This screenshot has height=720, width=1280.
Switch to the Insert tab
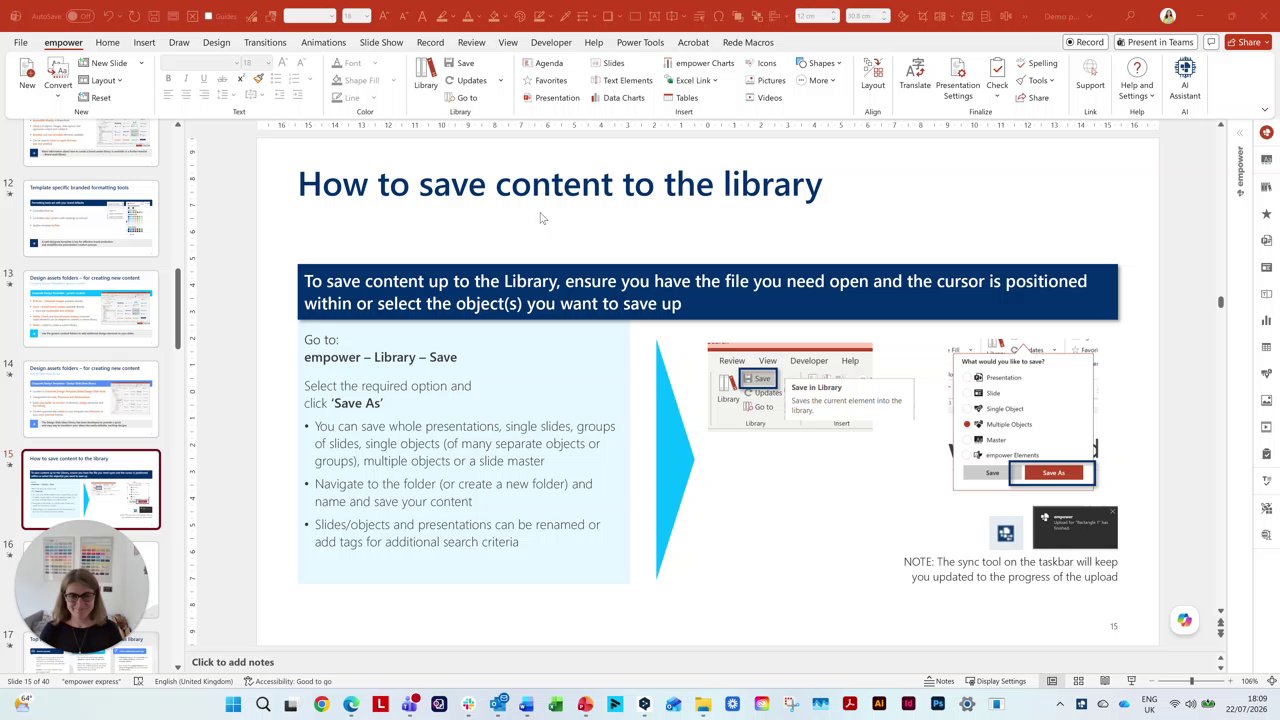coord(144,42)
